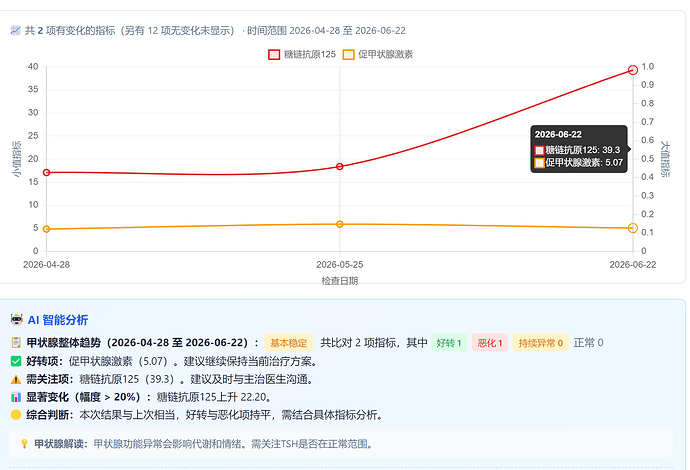Click 糖链抗原125 data point at 2026-05-25
Screen dimensions: 690x470
click(340, 166)
